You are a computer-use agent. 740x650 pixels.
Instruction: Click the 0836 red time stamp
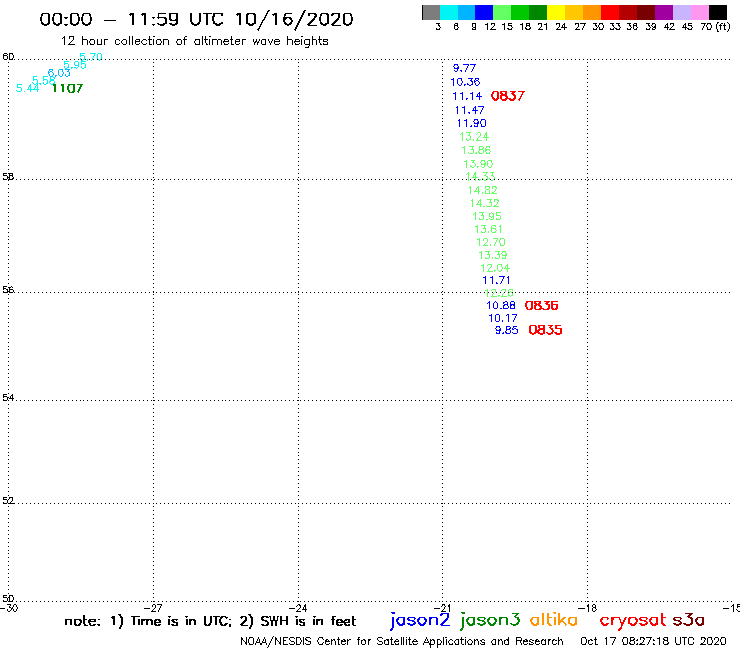pyautogui.click(x=541, y=305)
